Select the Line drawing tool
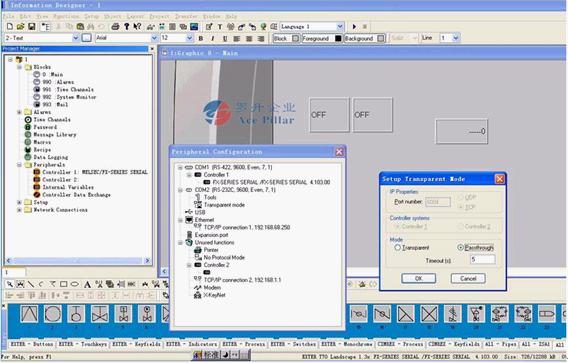568x363 pixels. 31,284
